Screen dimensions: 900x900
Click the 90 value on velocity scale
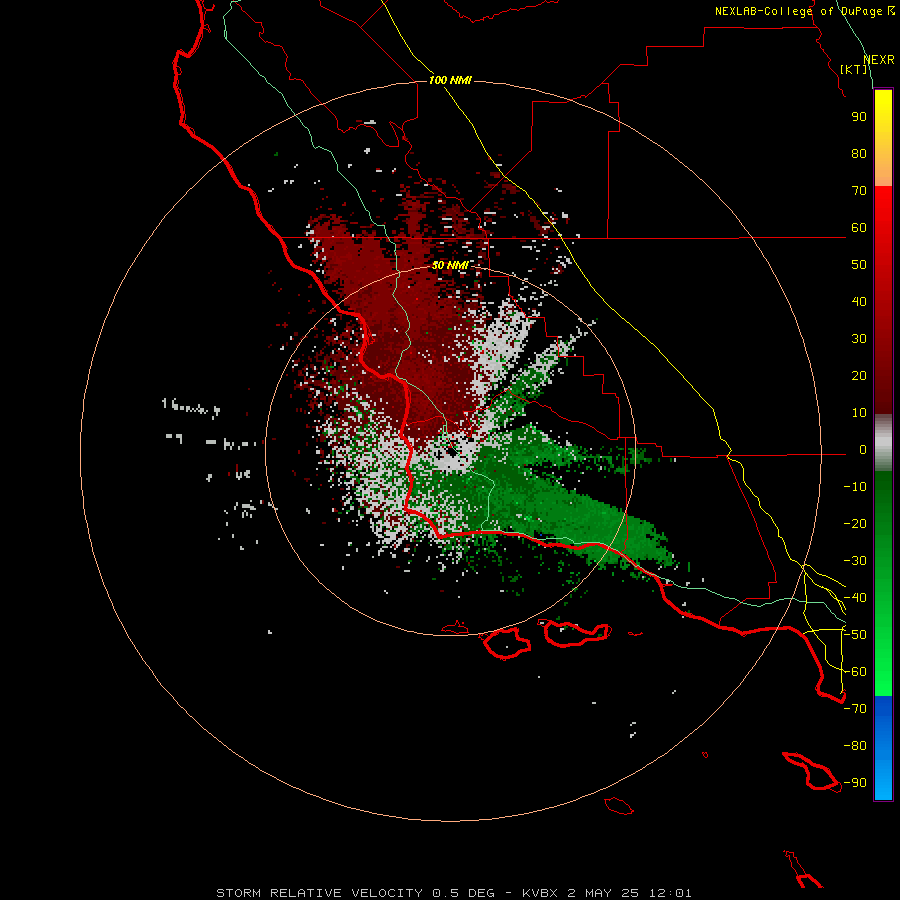pos(859,117)
